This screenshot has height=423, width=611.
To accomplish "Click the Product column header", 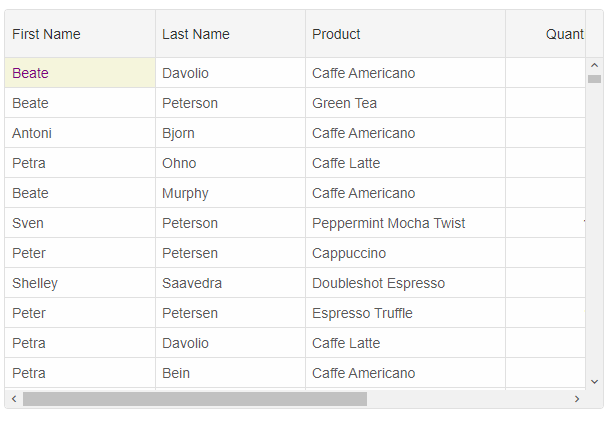I will click(405, 34).
